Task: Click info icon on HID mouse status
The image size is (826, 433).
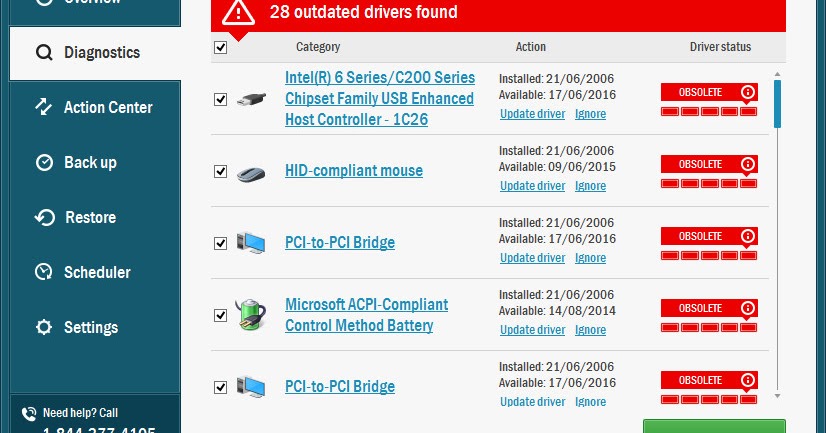Action: (747, 164)
